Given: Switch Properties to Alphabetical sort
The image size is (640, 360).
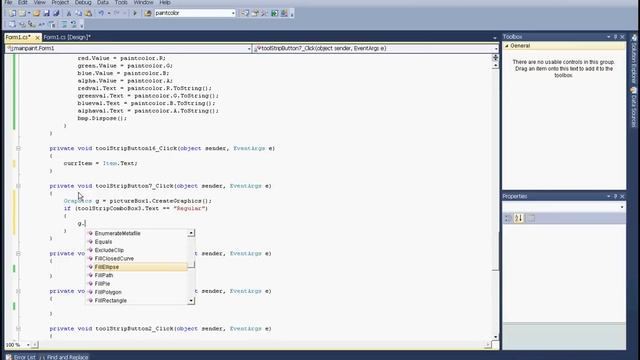Looking at the screenshot, I should [519, 218].
